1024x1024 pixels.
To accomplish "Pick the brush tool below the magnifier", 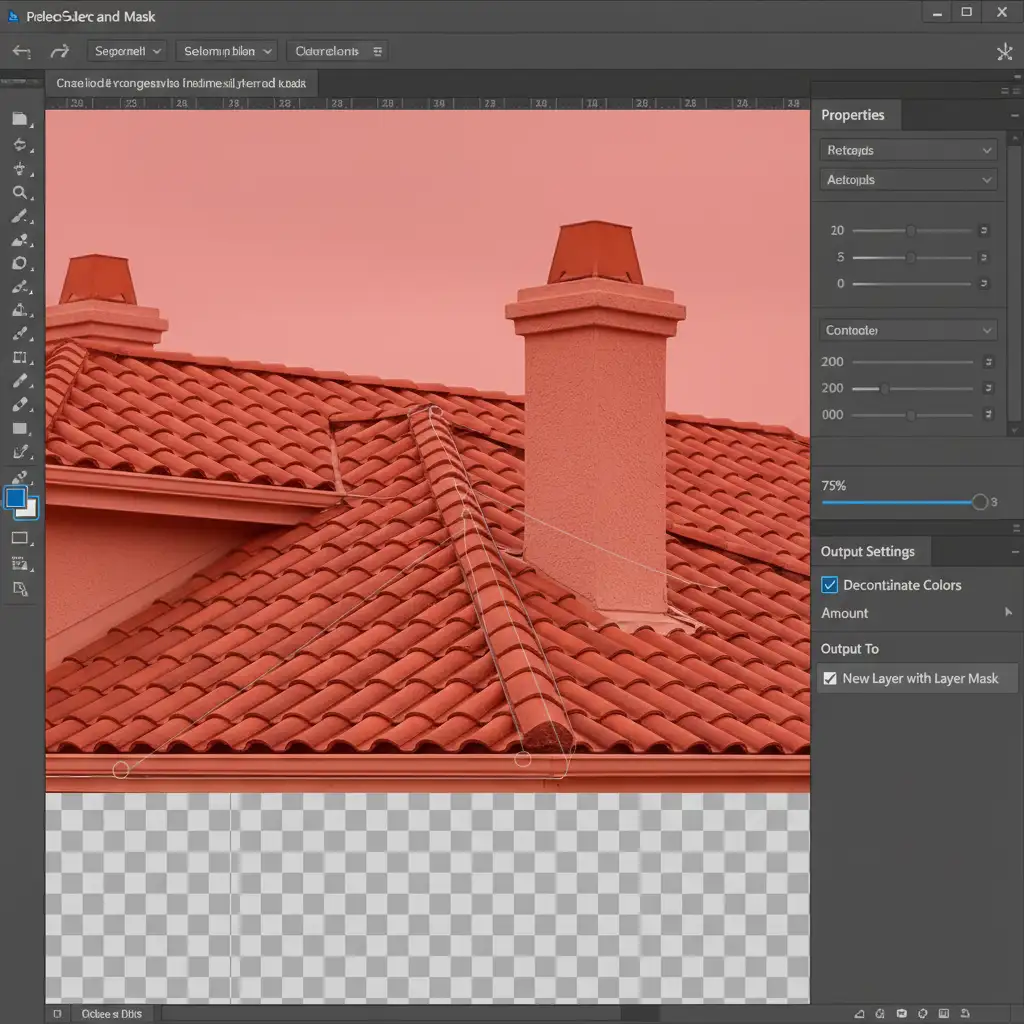I will (20, 216).
